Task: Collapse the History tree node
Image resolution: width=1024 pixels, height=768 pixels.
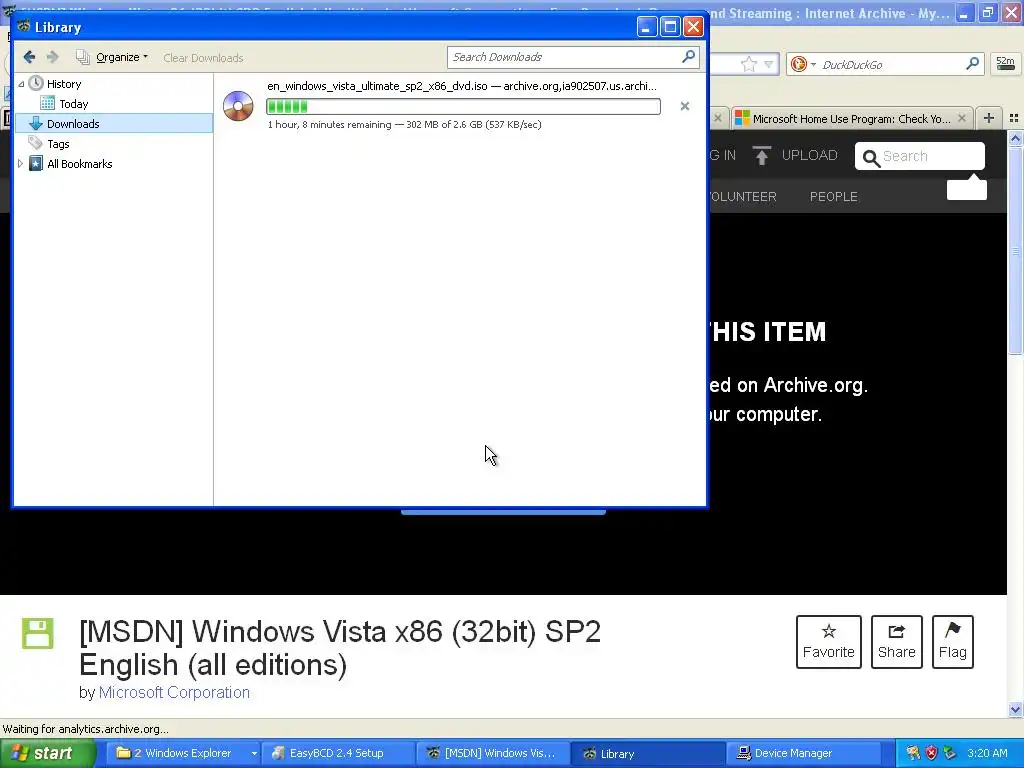Action: pos(21,84)
